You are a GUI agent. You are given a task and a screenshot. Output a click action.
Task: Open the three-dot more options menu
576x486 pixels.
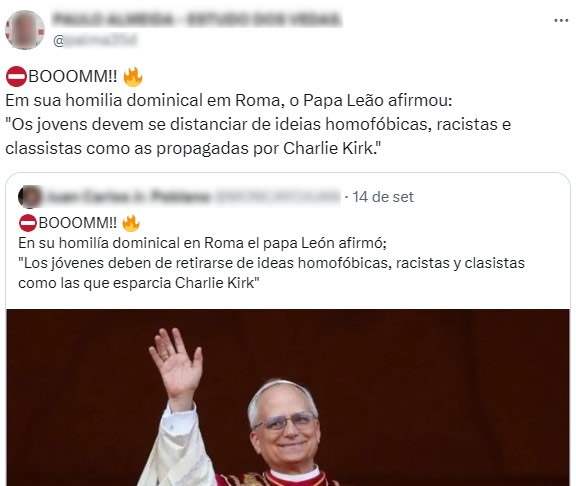click(561, 21)
